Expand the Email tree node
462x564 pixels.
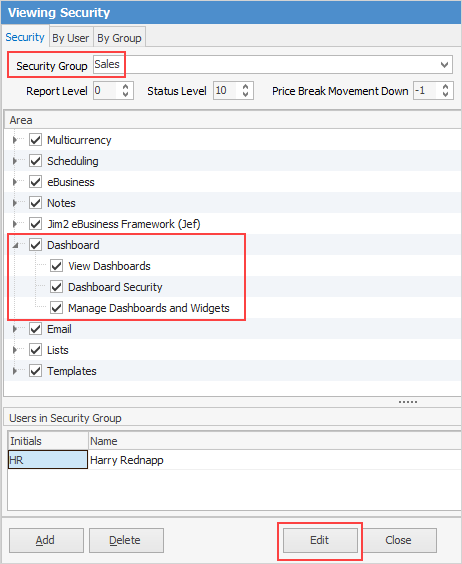[x=15, y=329]
